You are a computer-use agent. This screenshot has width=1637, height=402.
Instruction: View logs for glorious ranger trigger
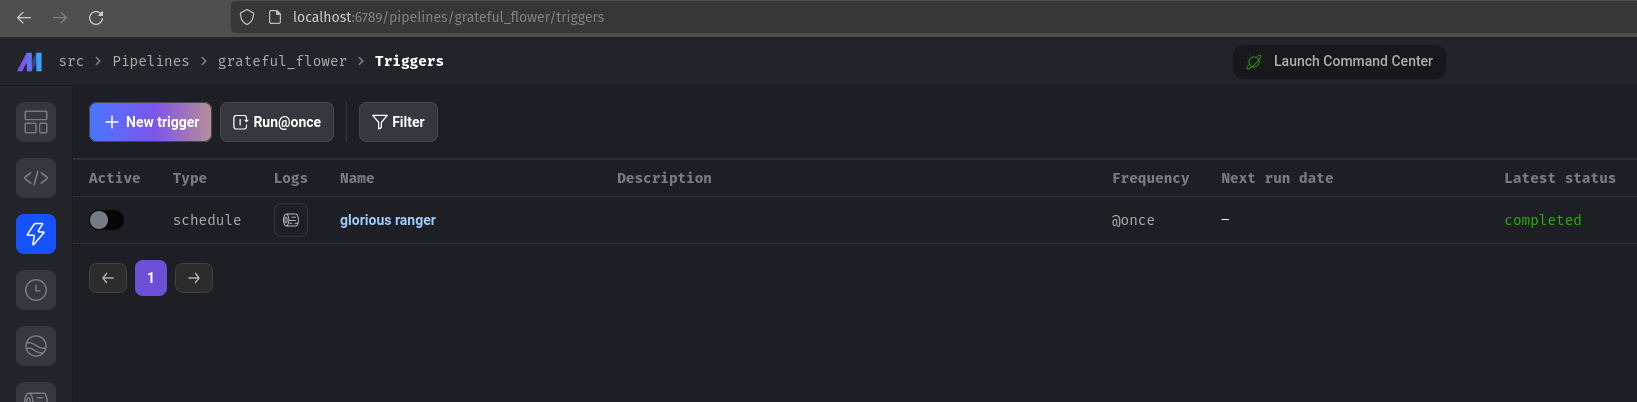coord(291,220)
